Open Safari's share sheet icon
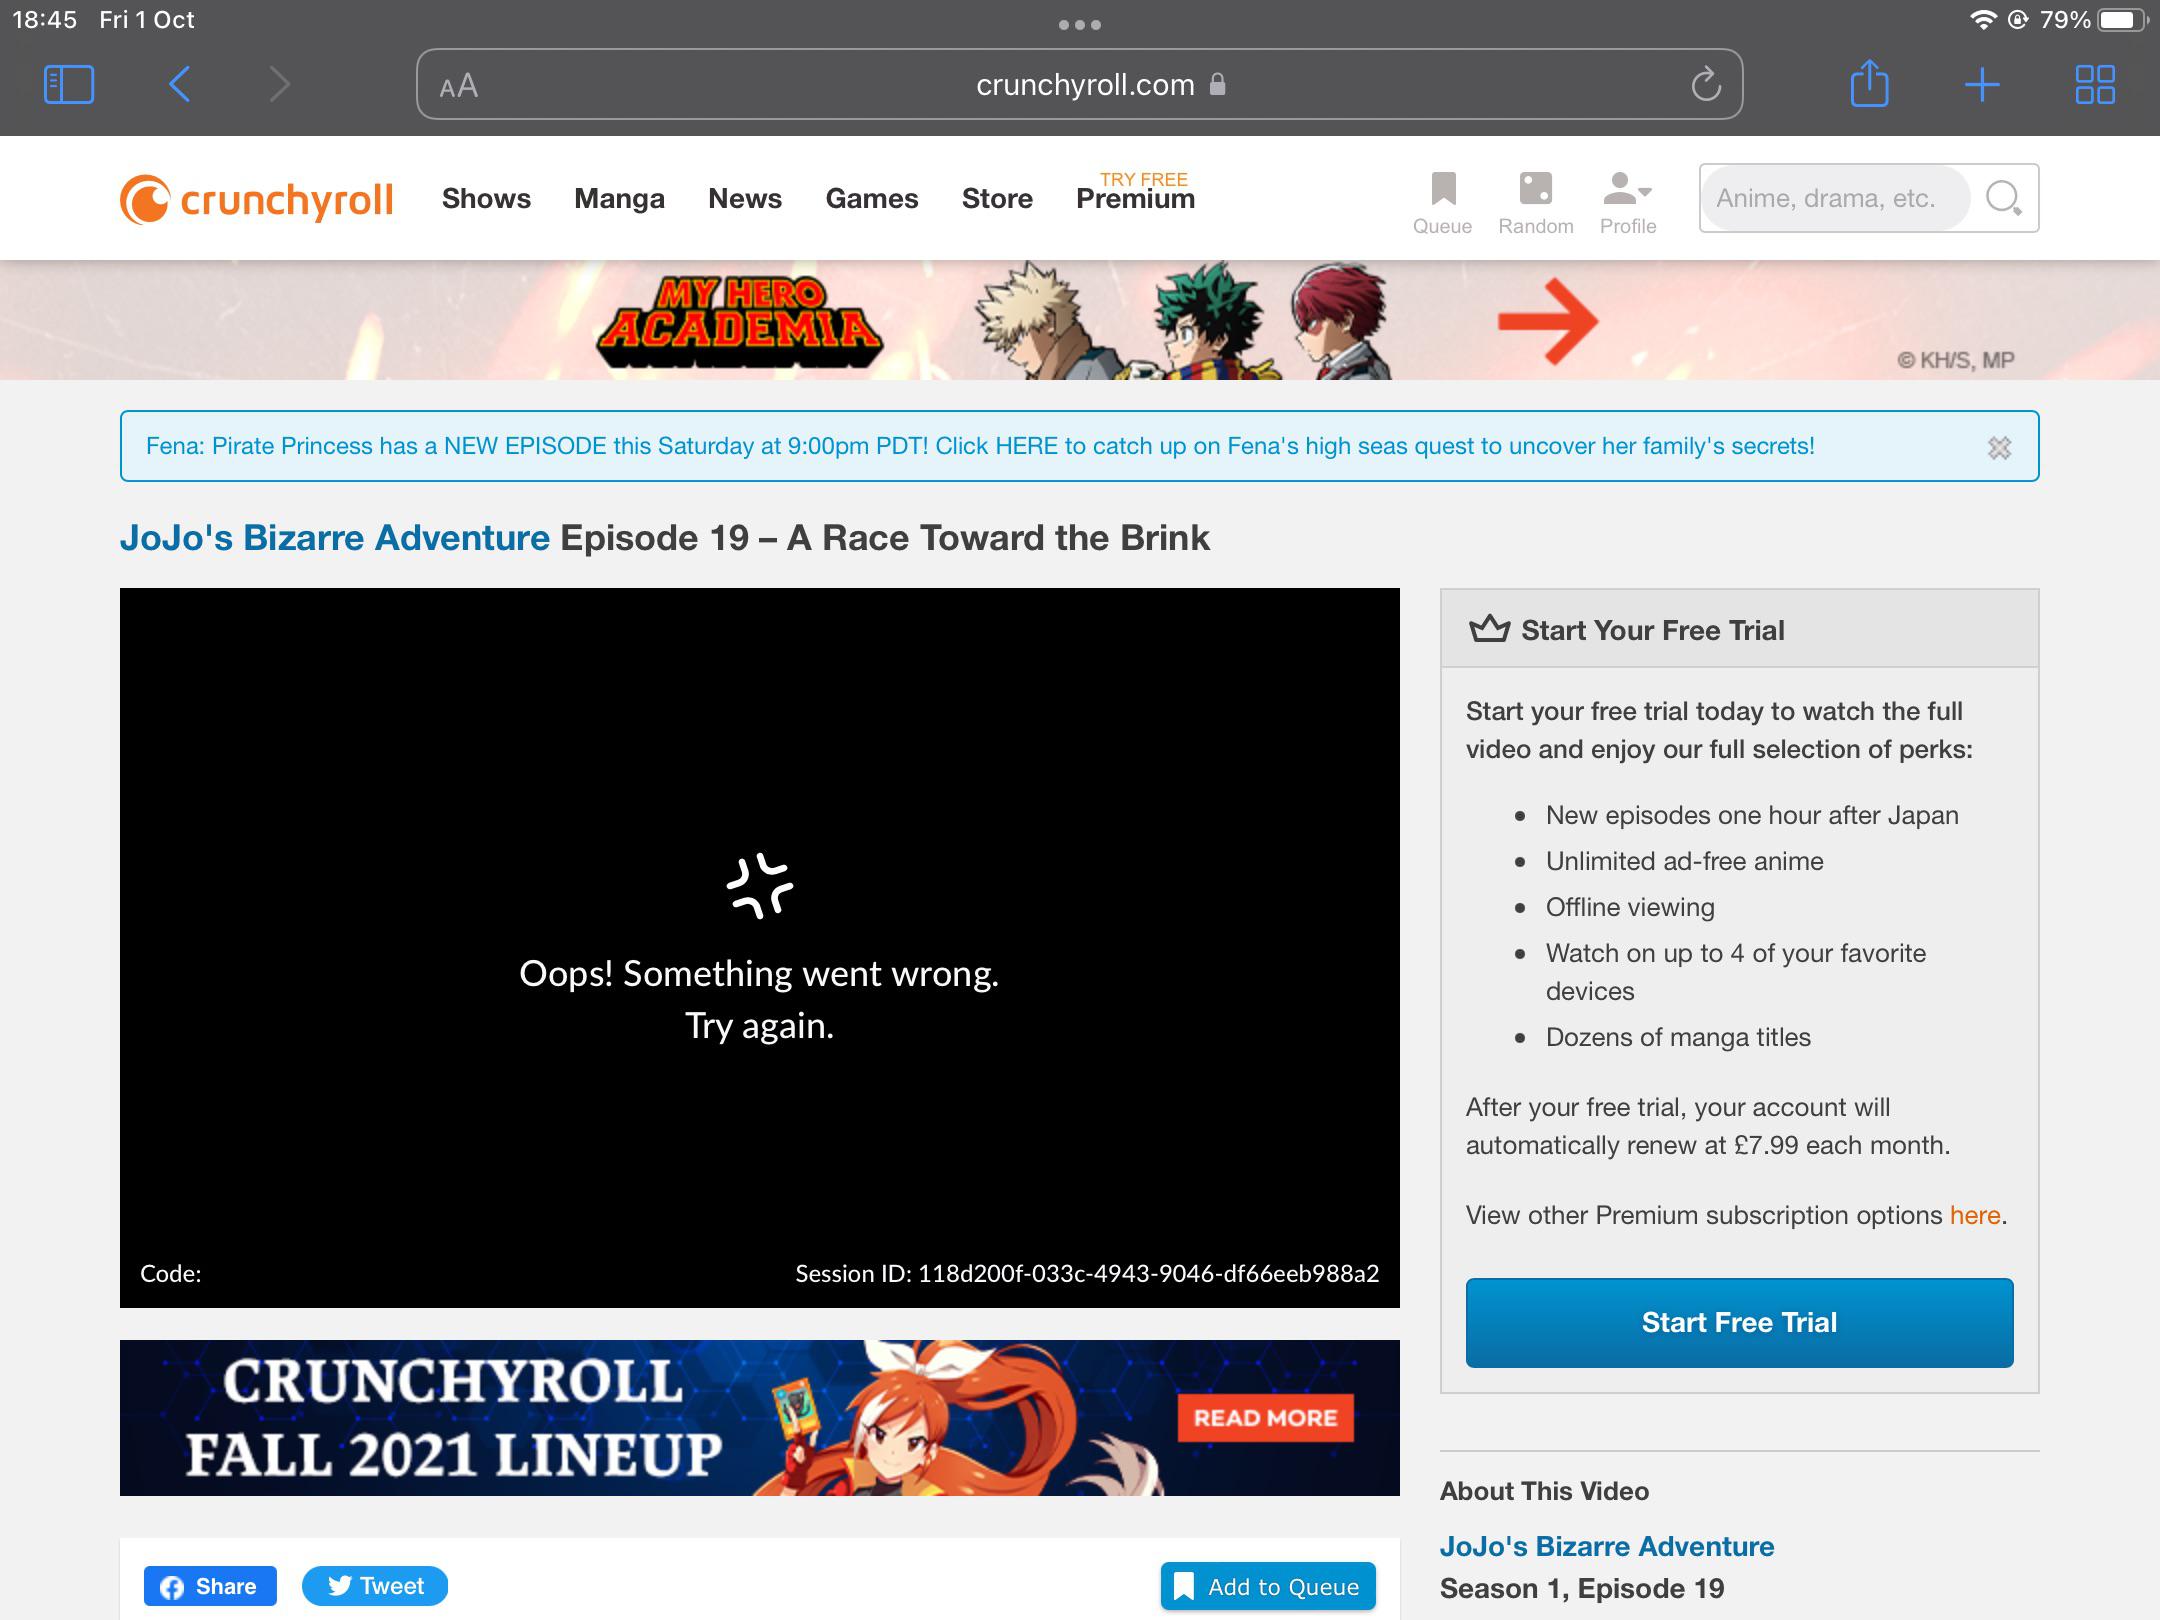Viewport: 2160px width, 1620px height. pos(1869,84)
